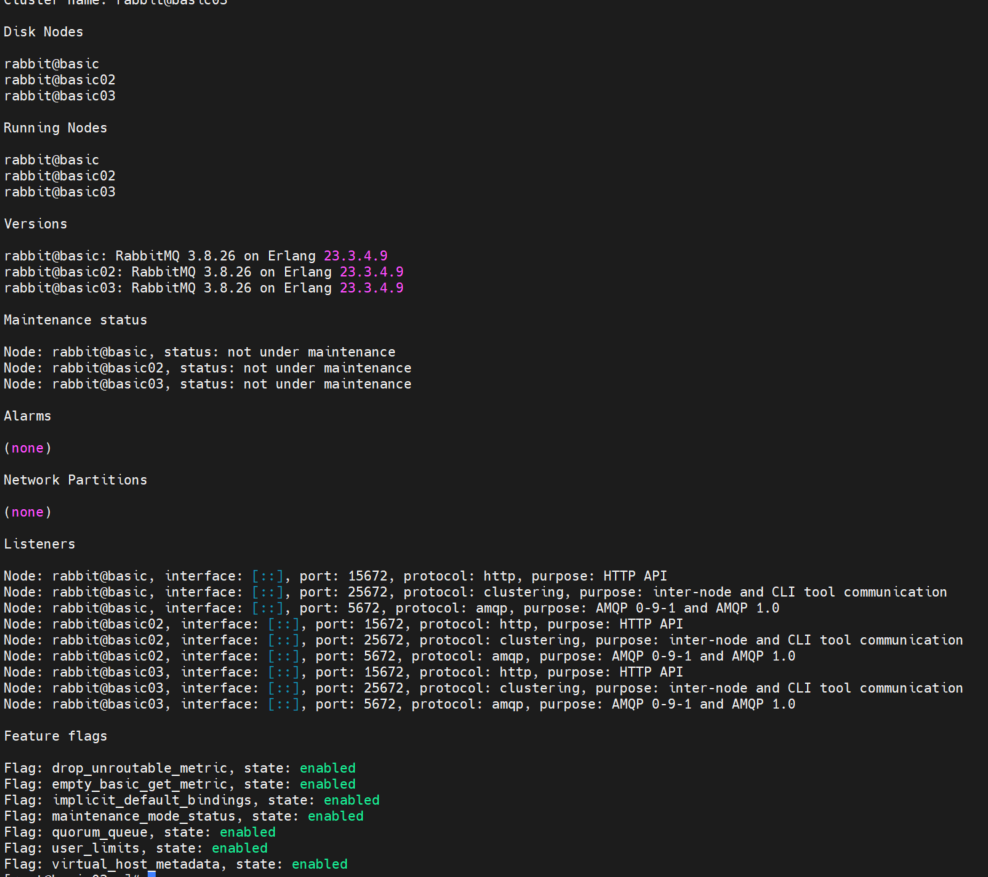Viewport: 988px width, 877px height.
Task: Click port 25672 on the rabbit@basic02 listener line
Action: point(383,640)
